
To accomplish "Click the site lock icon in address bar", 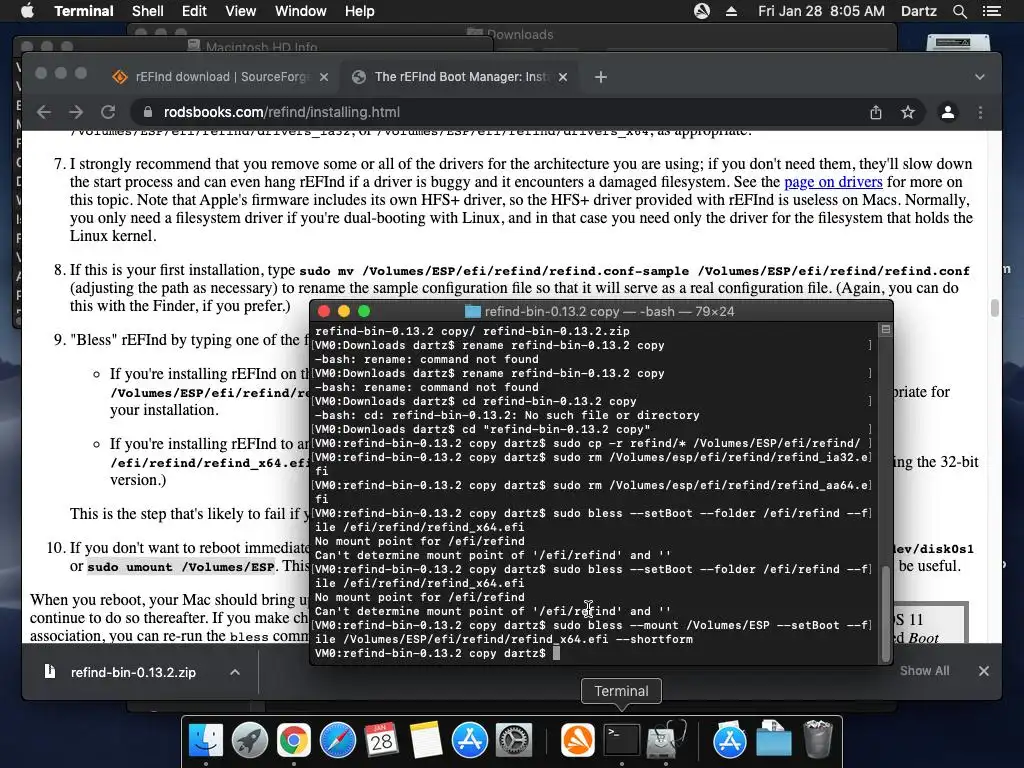I will pyautogui.click(x=148, y=112).
